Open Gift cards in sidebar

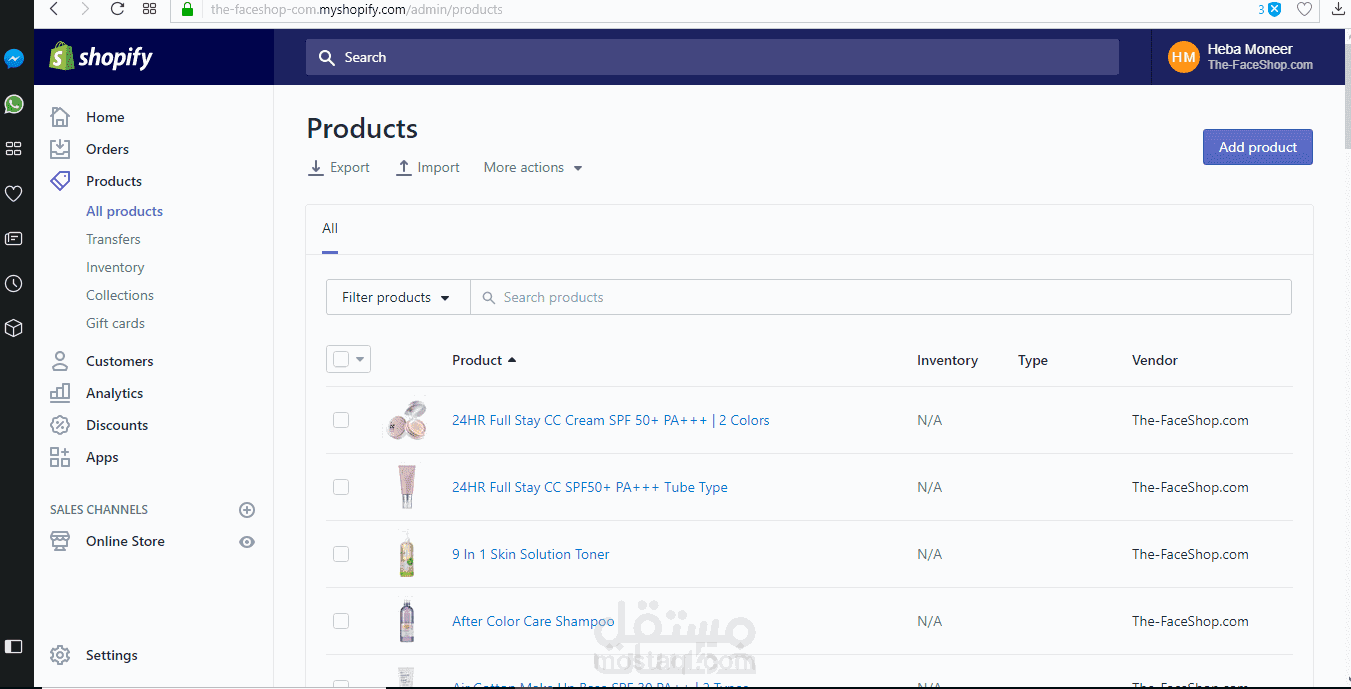[115, 323]
